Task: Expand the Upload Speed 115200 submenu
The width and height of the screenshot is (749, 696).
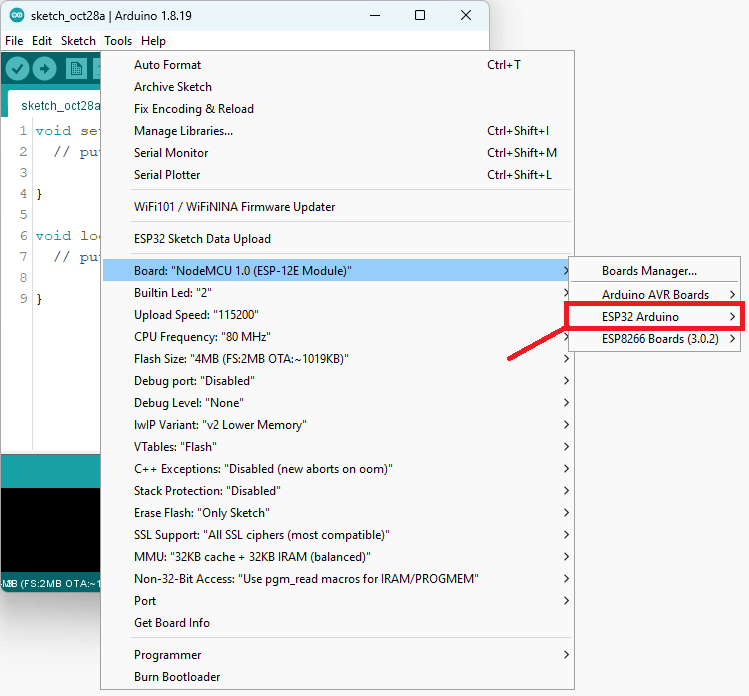Action: coord(337,314)
